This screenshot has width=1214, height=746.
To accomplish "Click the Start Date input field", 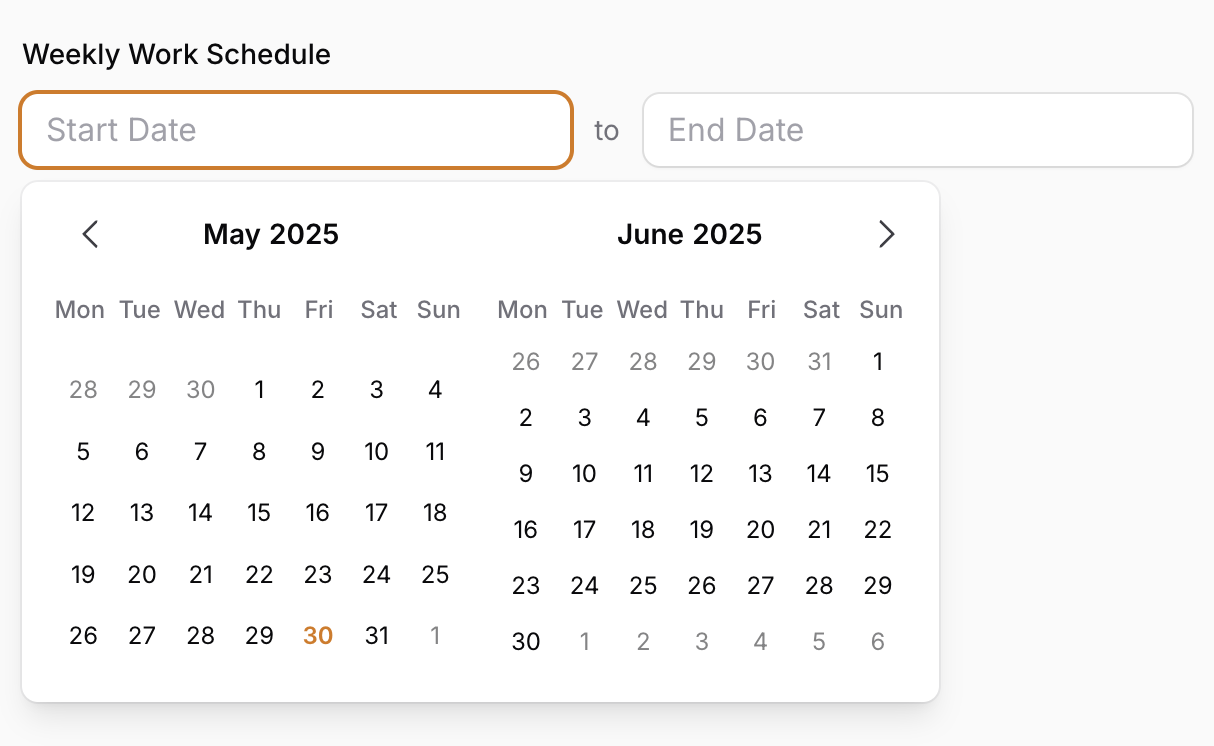I will pos(296,130).
